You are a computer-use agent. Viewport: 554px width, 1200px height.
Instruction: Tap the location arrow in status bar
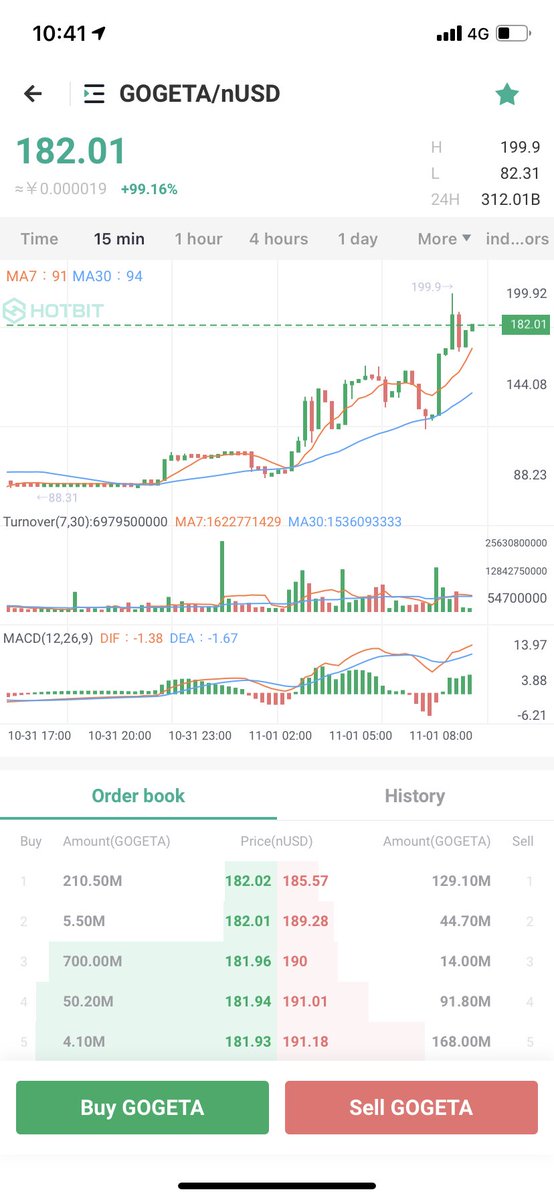click(x=98, y=33)
